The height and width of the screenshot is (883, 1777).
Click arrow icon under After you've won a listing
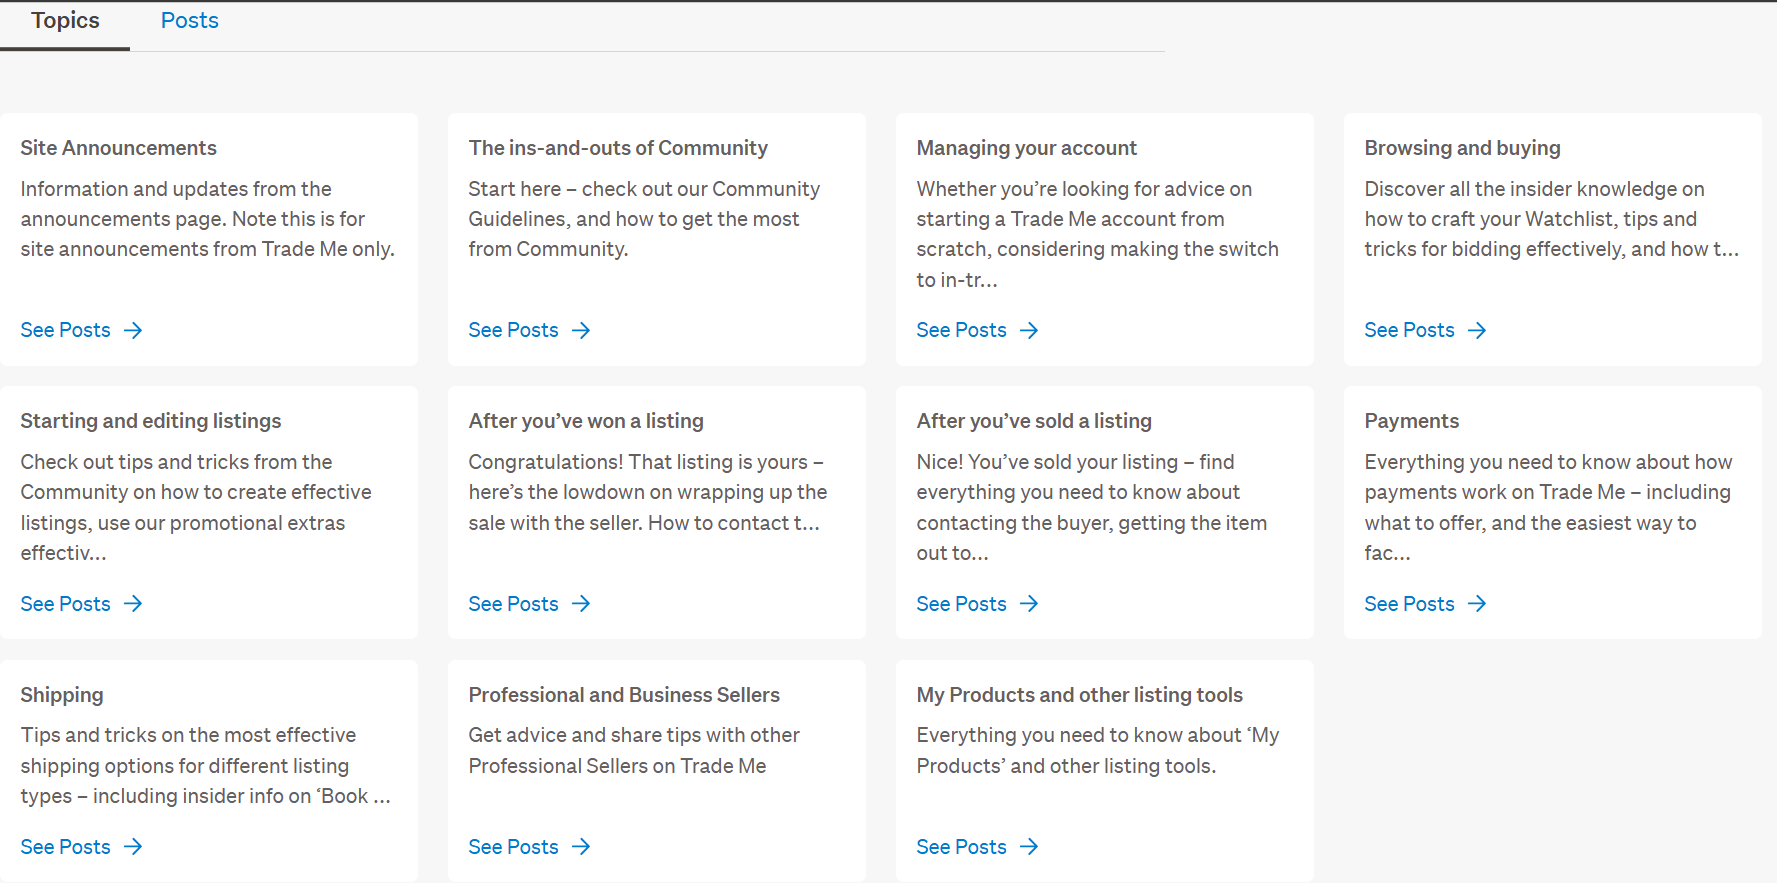pyautogui.click(x=581, y=604)
